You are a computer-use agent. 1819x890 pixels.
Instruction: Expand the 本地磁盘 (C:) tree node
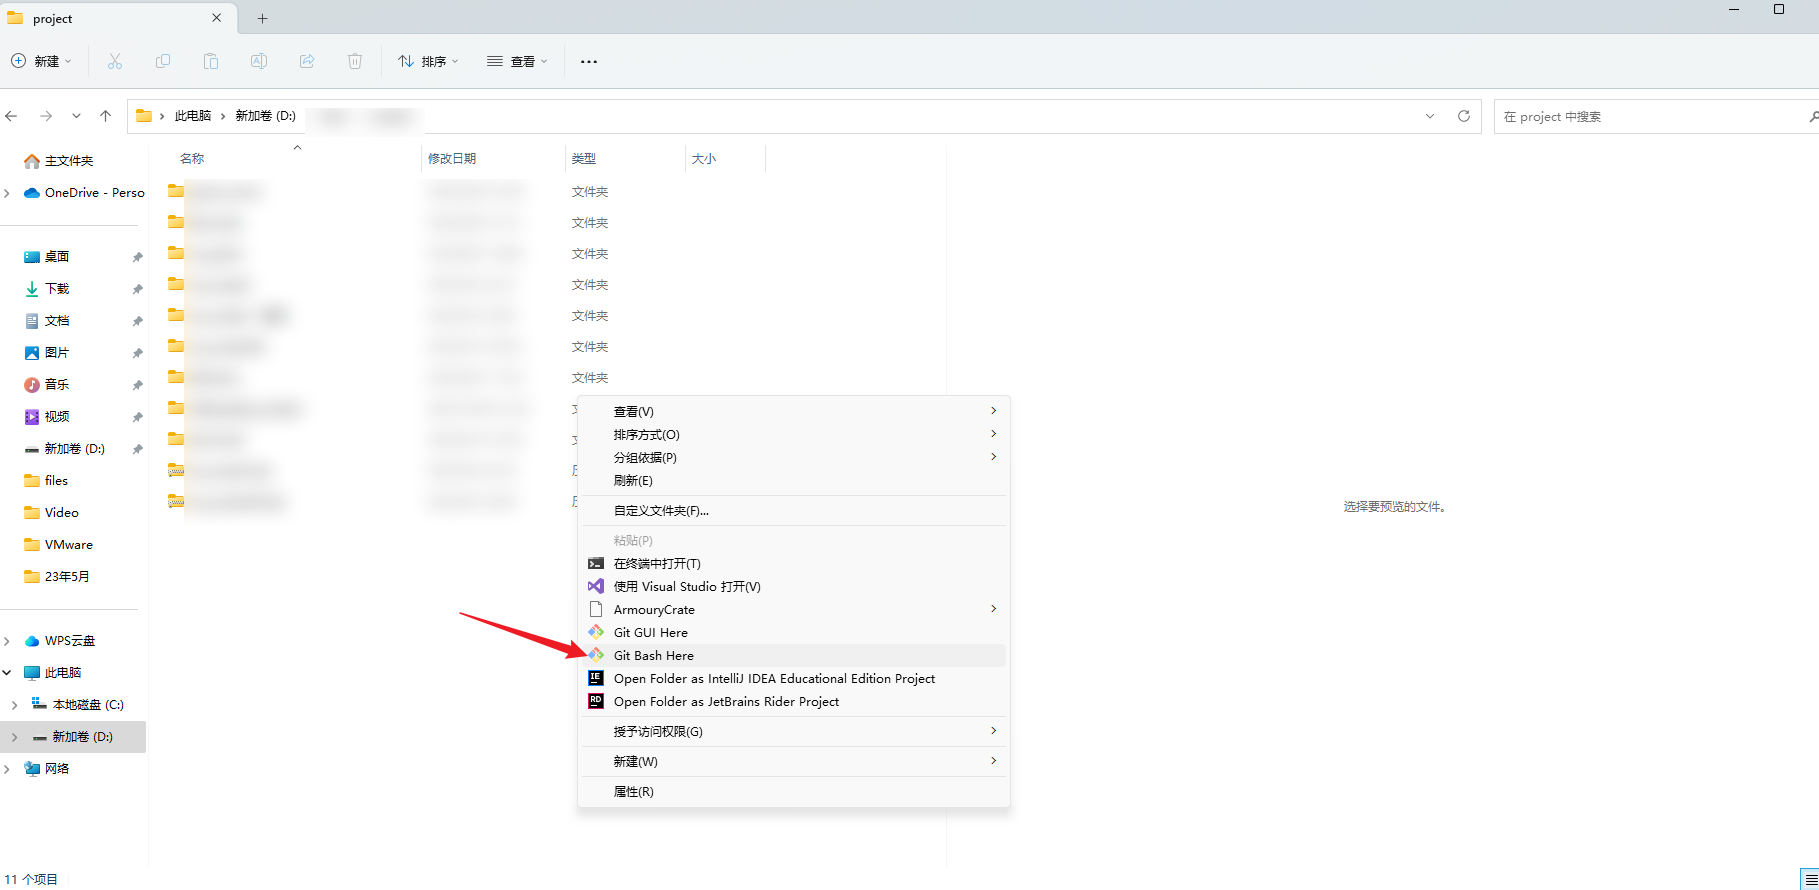click(x=14, y=705)
